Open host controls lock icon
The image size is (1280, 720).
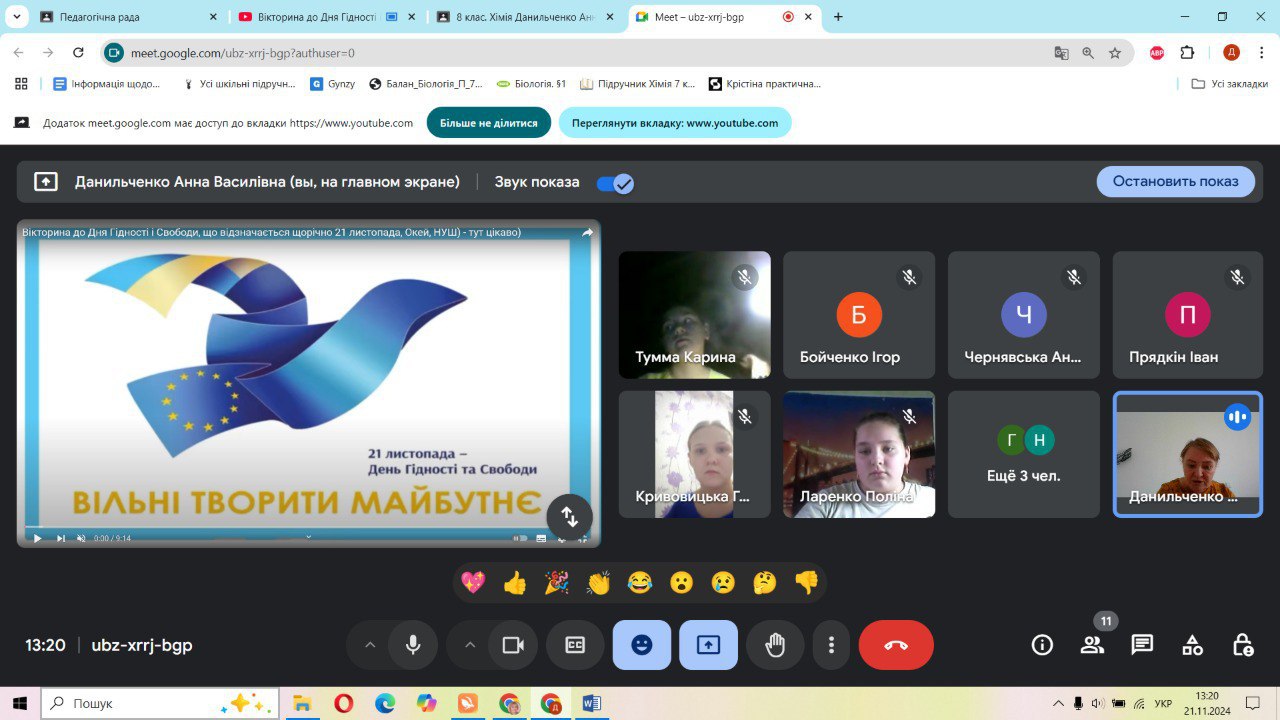point(1242,645)
